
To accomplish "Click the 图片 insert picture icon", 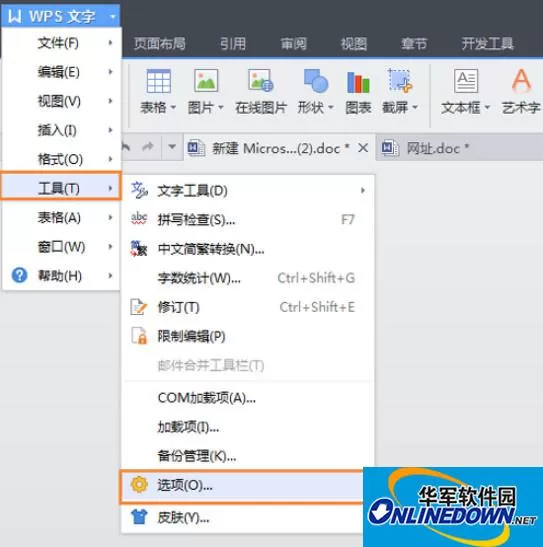I will point(206,81).
